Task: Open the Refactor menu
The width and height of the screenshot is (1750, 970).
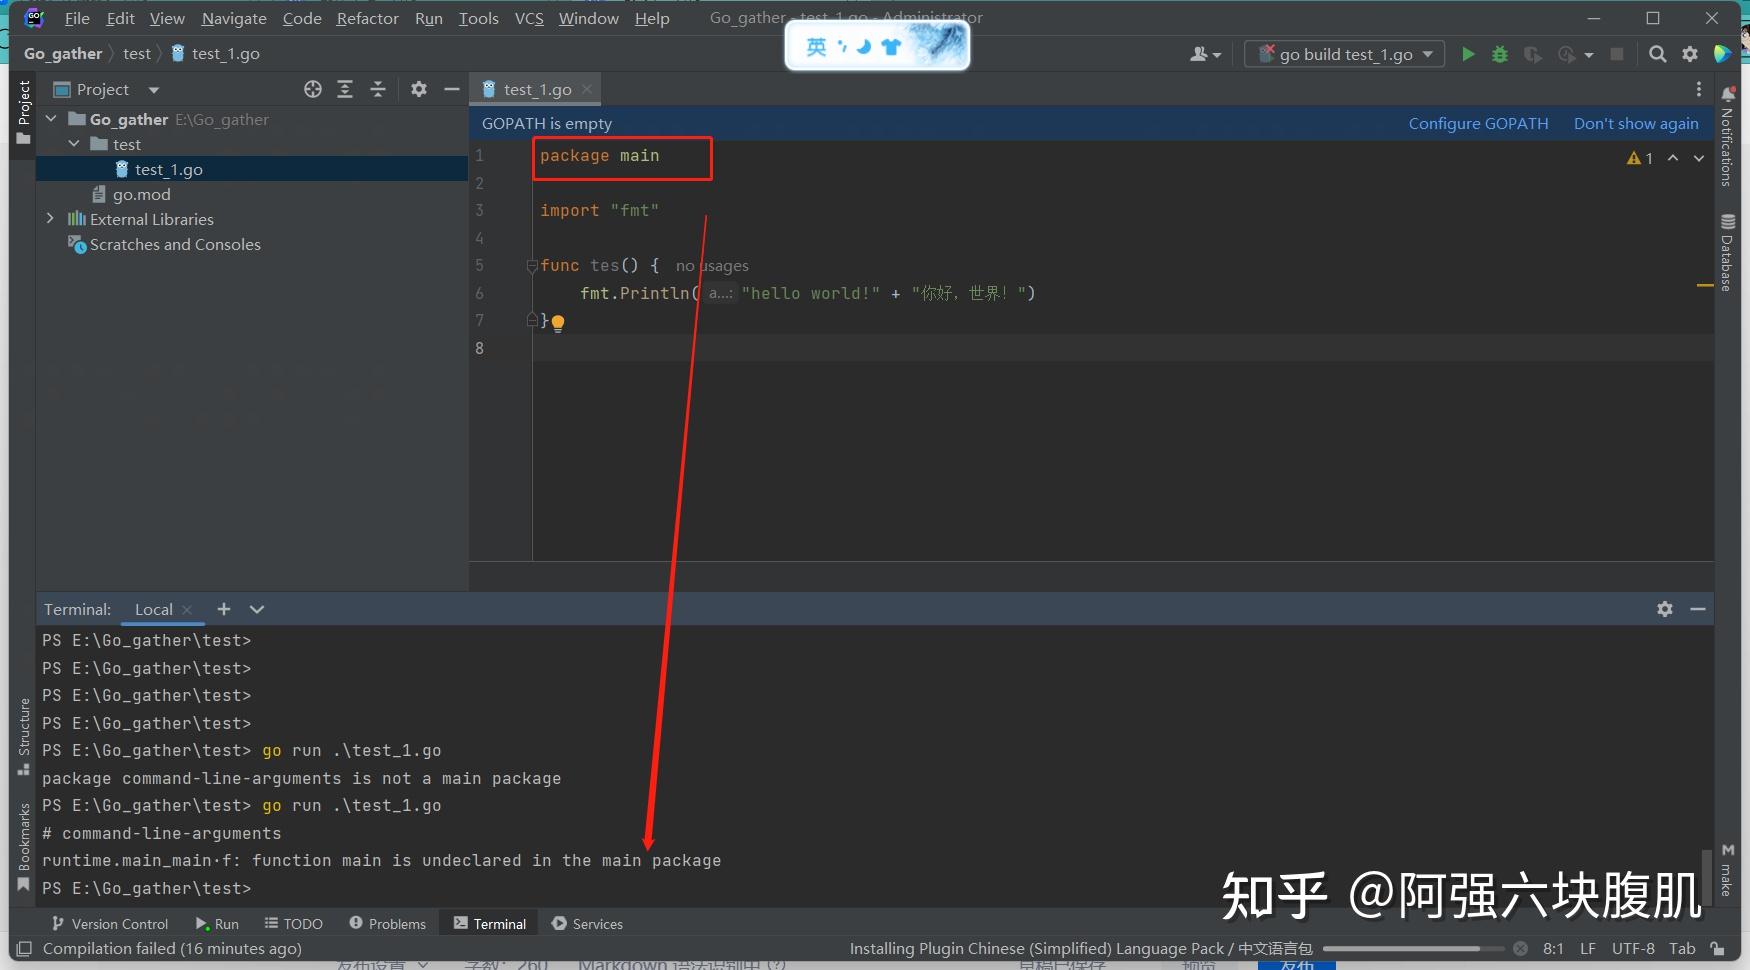Action: 367,18
